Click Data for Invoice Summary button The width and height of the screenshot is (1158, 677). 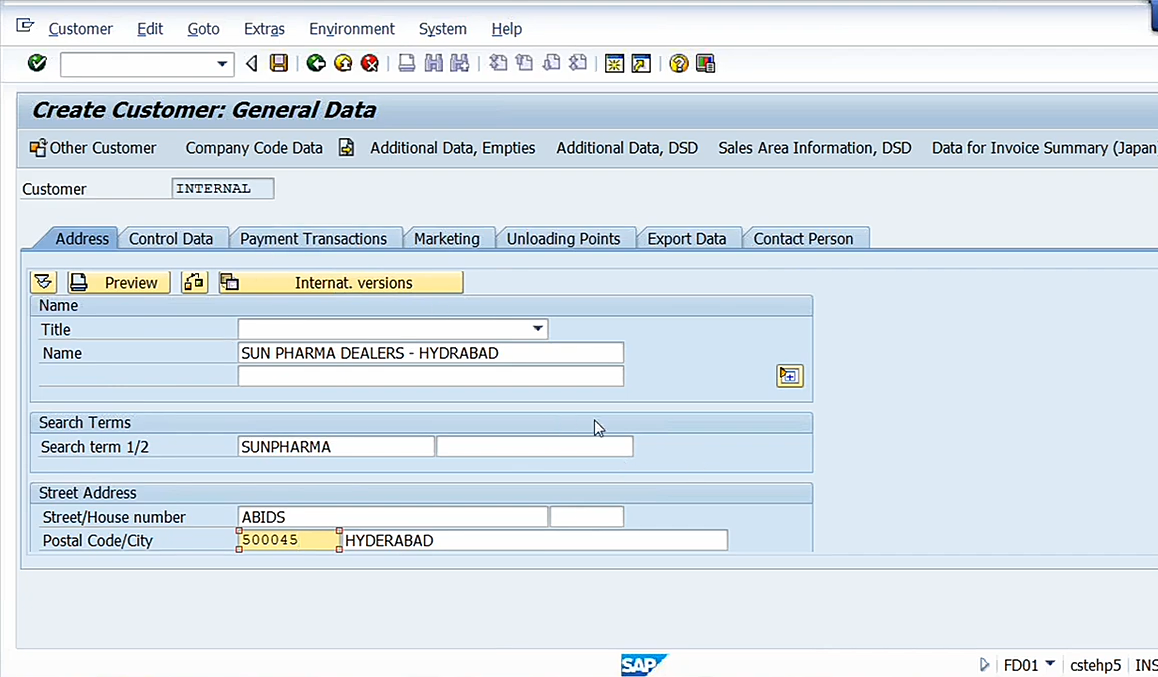point(1044,148)
